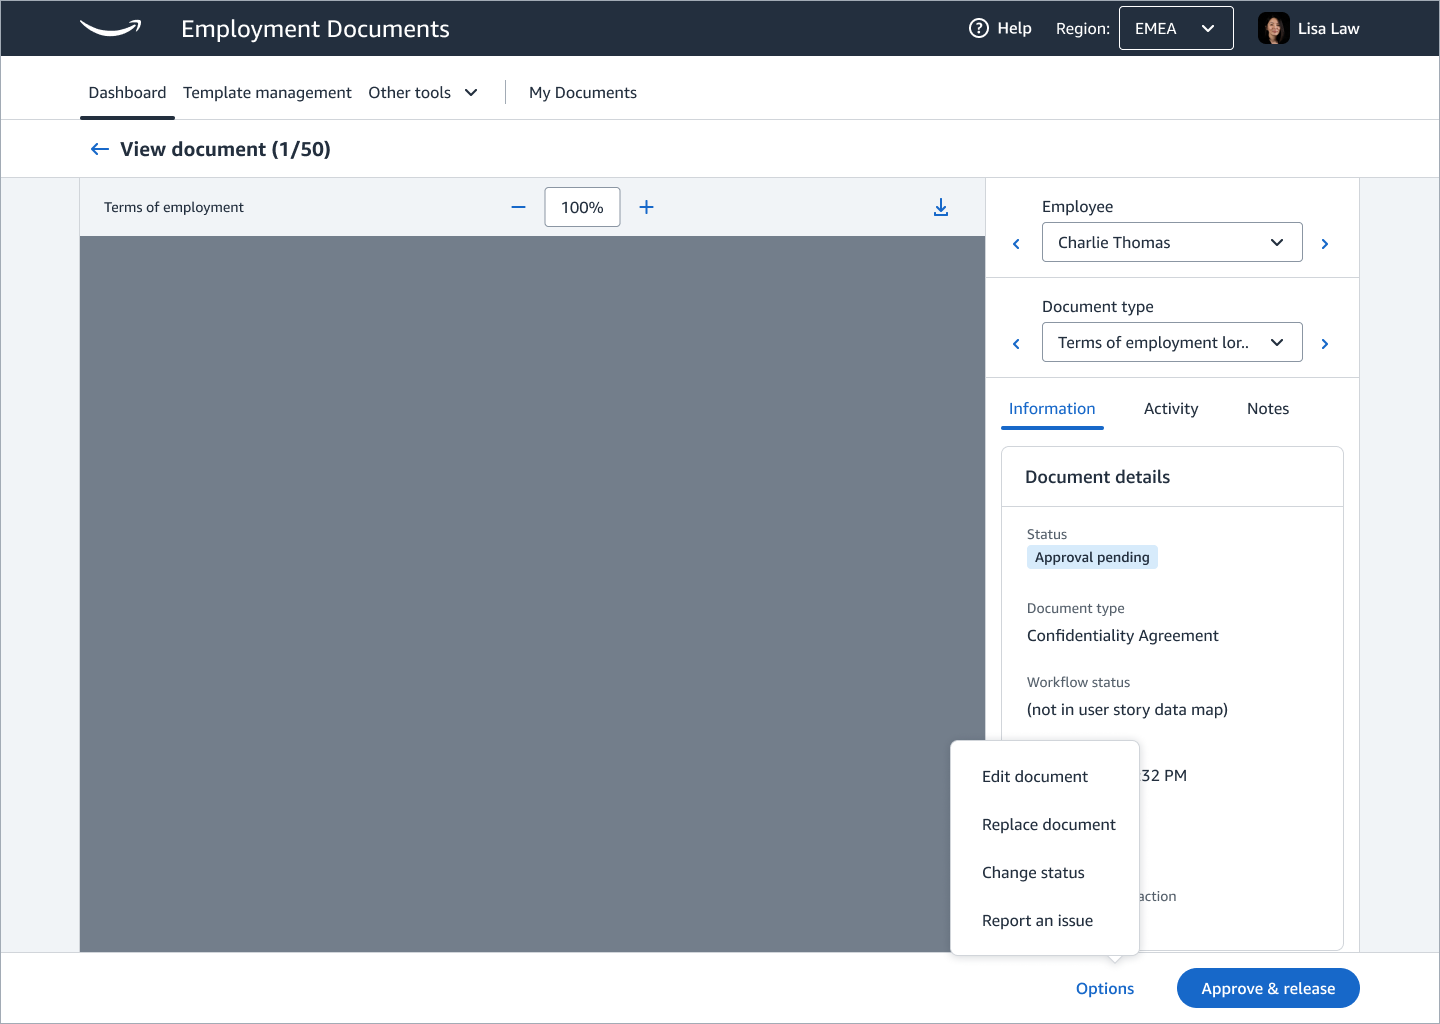The image size is (1440, 1024).
Task: Click the Lisa Law username
Action: 1328,28
